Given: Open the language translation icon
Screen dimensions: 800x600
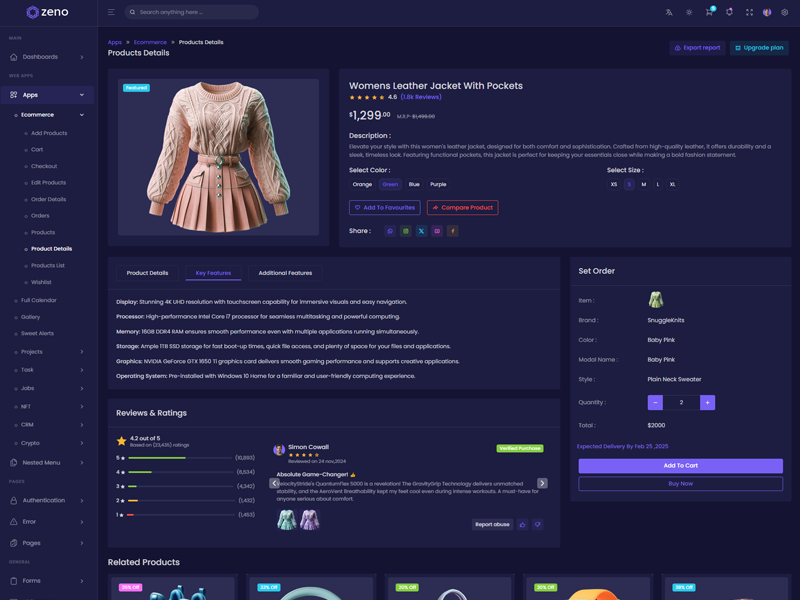Looking at the screenshot, I should point(669,12).
